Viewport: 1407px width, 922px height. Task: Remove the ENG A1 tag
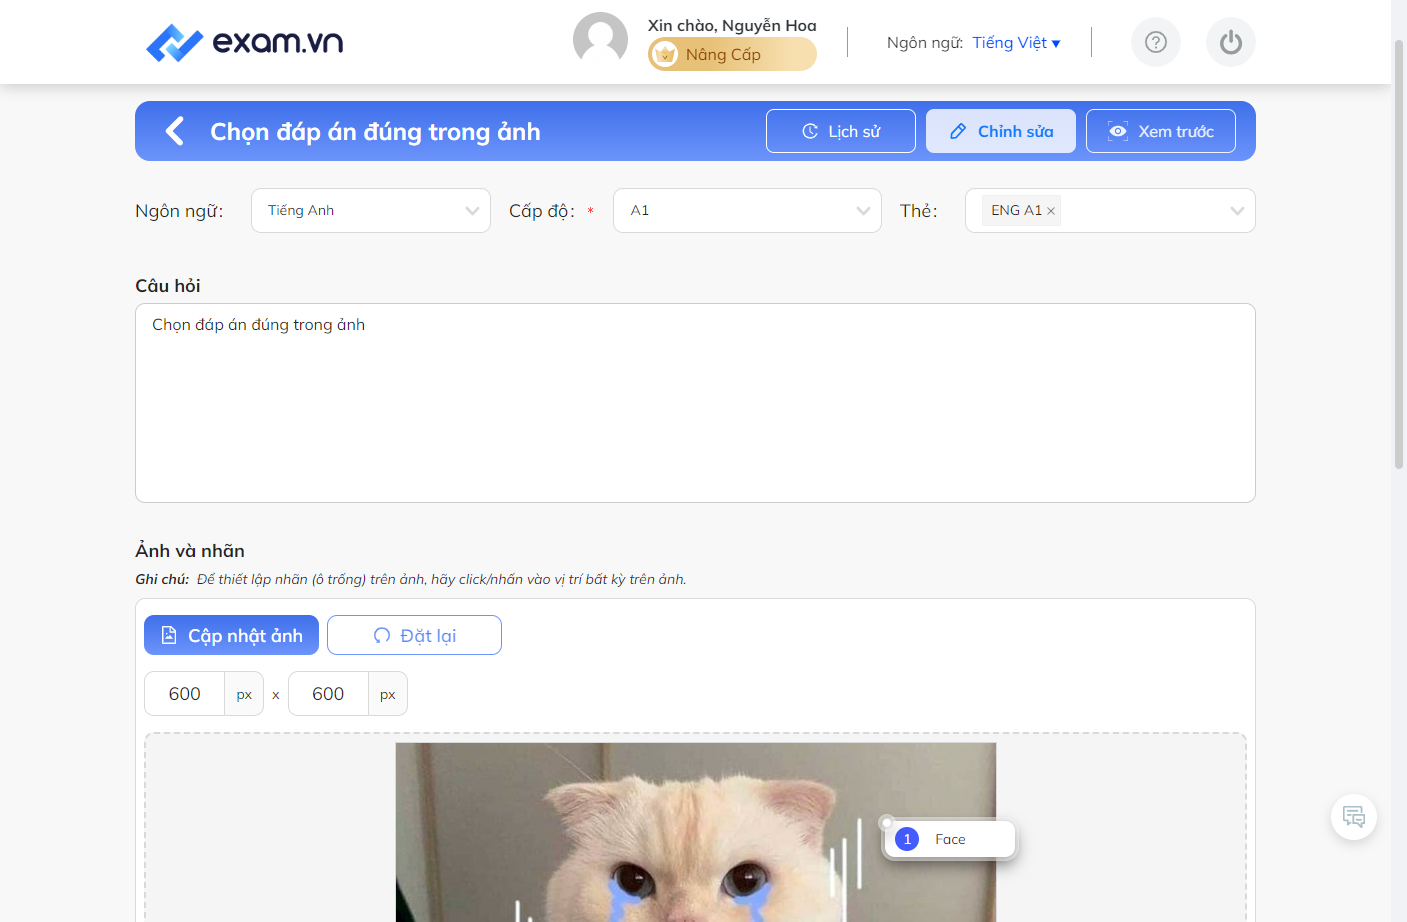[1051, 211]
